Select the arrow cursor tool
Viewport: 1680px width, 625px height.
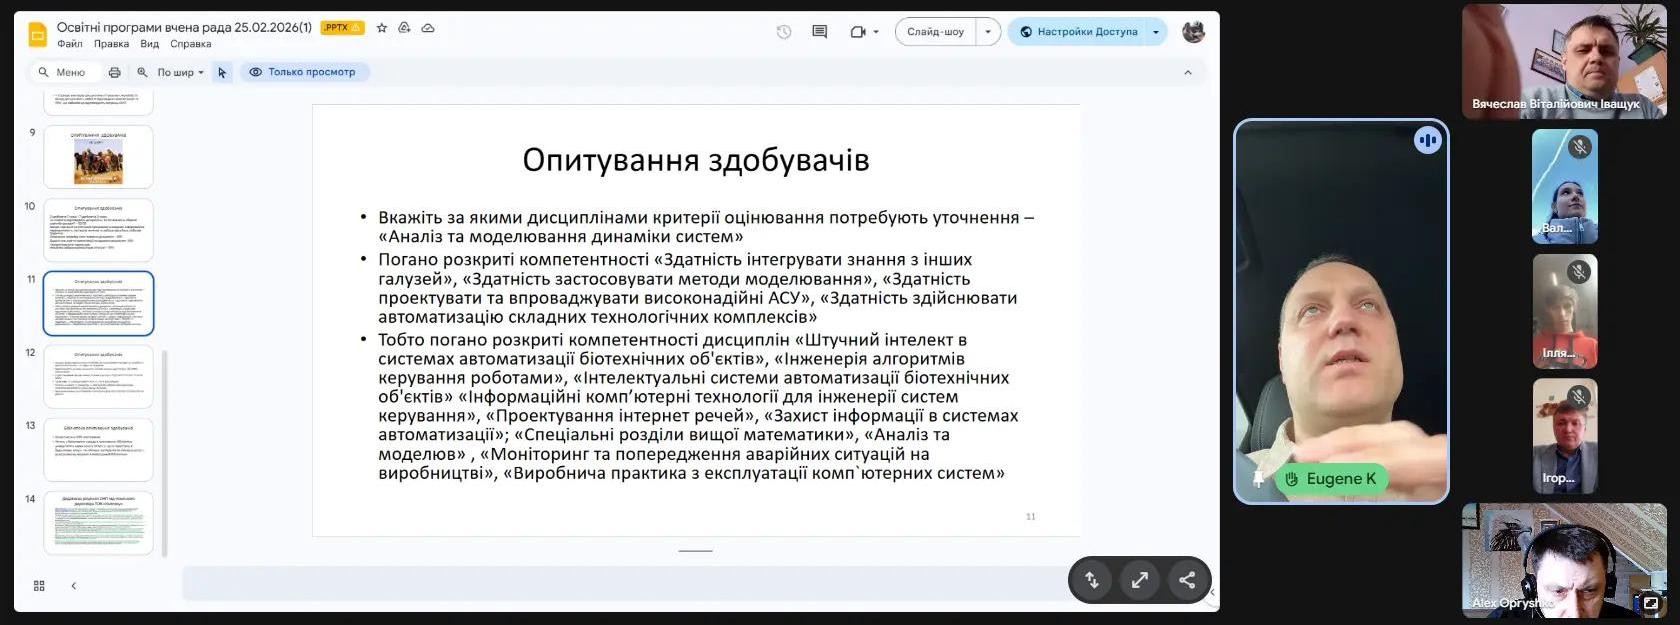pyautogui.click(x=222, y=72)
